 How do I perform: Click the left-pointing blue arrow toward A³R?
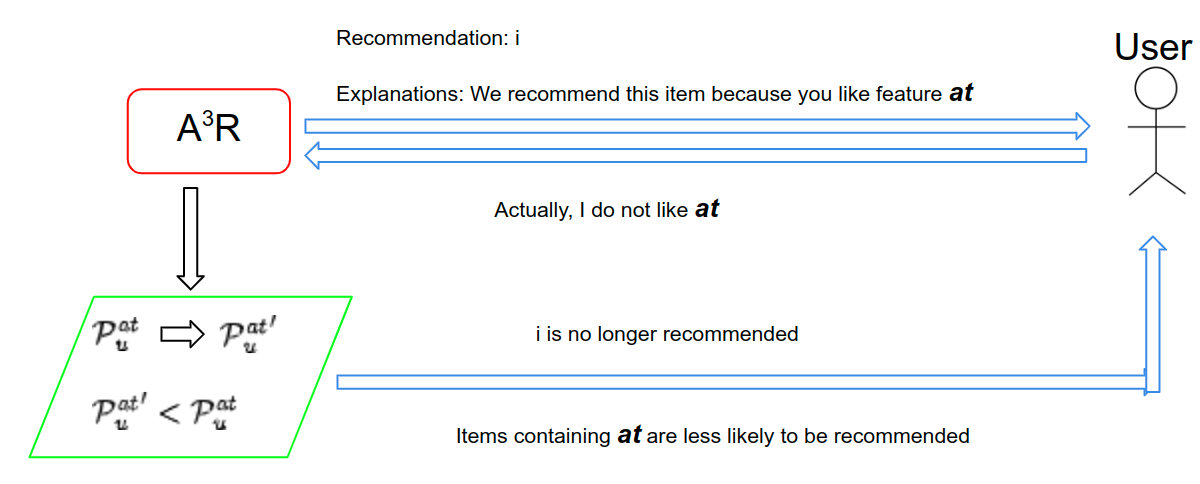tap(697, 154)
